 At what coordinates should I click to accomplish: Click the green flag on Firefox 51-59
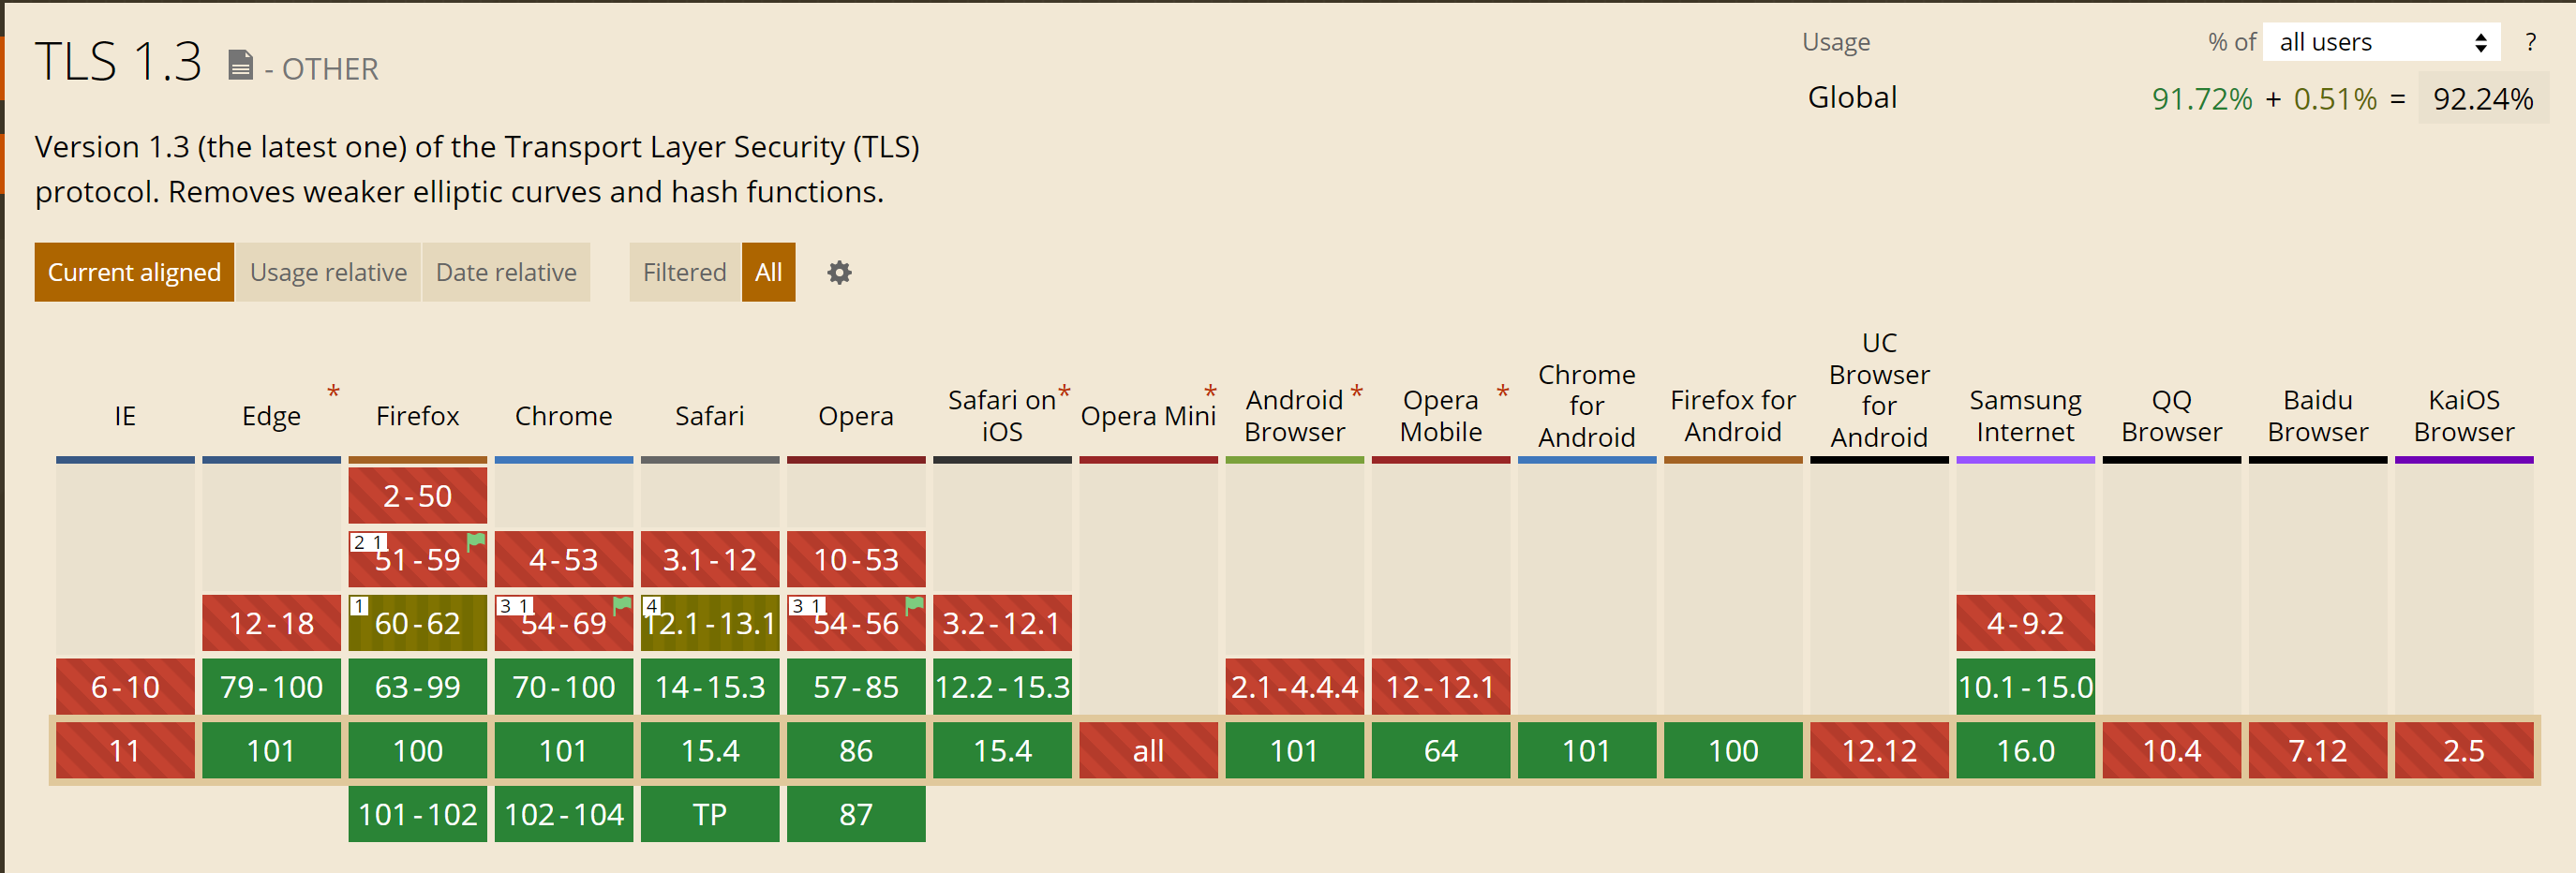click(476, 541)
